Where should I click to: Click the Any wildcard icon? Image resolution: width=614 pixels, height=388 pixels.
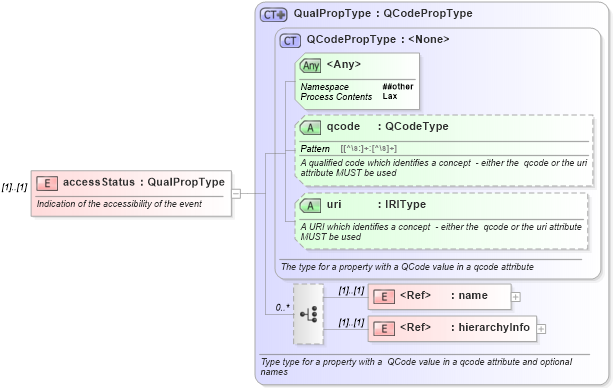(311, 65)
